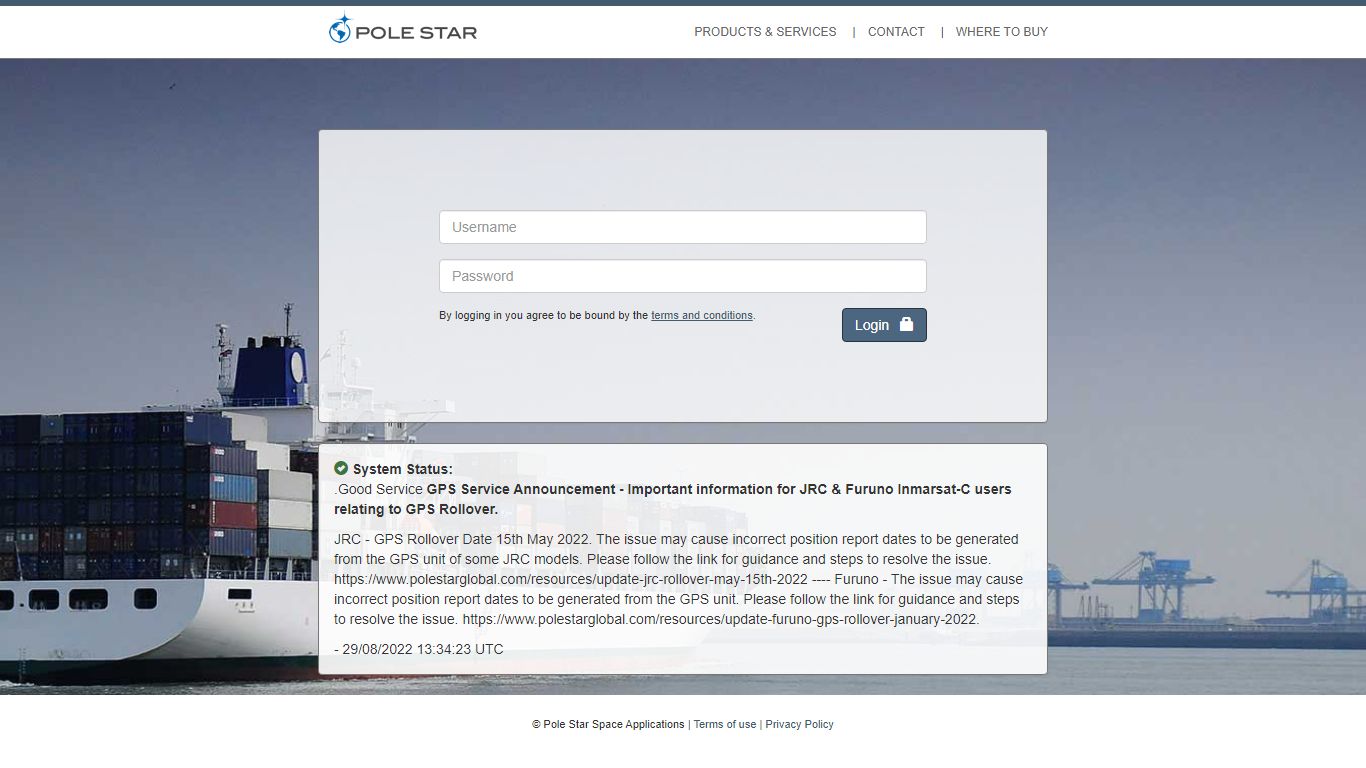
Task: Click the JRC rollover May 15th URL text
Action: tap(571, 579)
